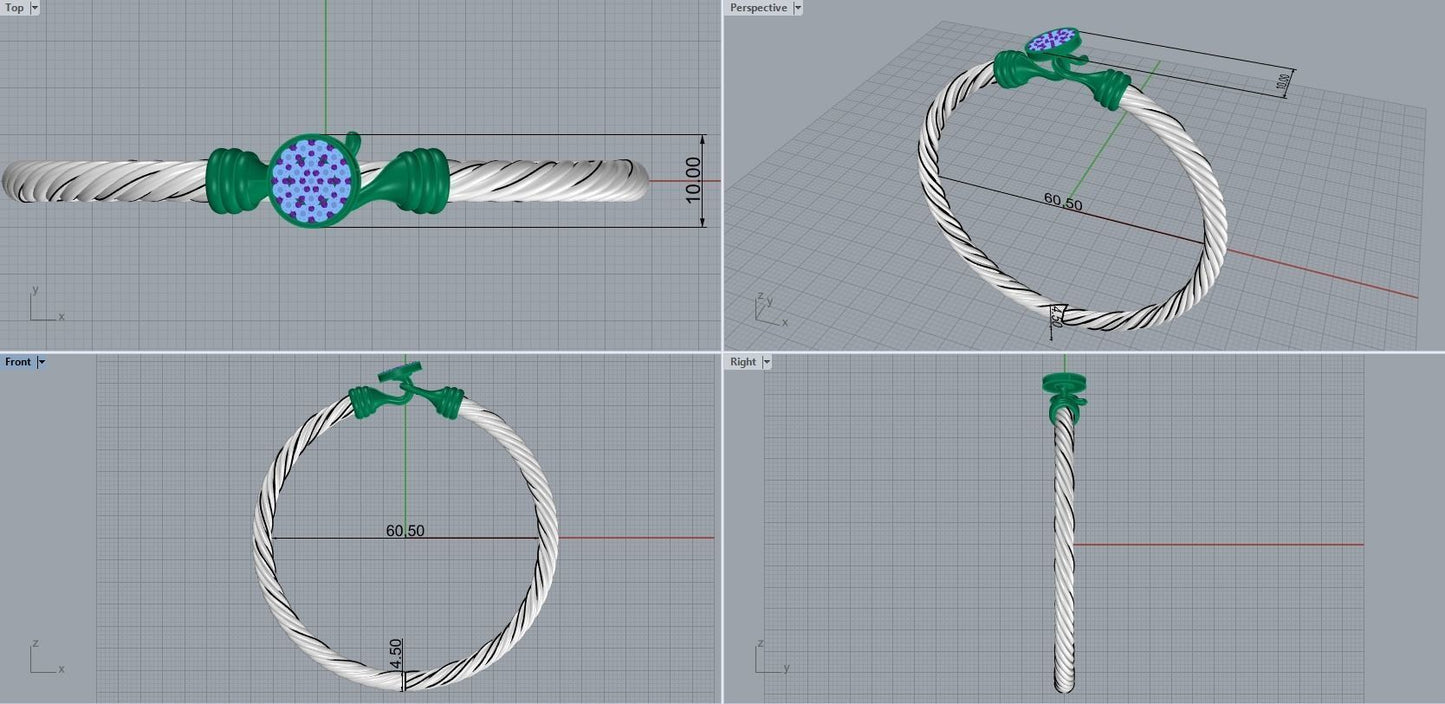
Task: Open the Top viewport dropdown arrow
Action: pyautogui.click(x=35, y=8)
